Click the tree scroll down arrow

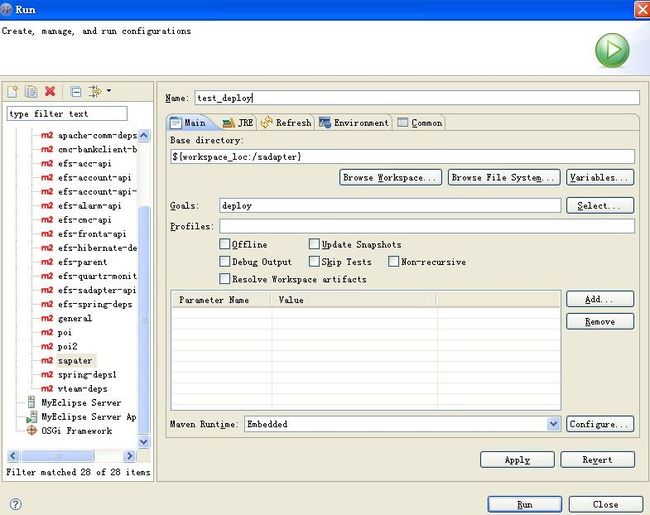144,442
